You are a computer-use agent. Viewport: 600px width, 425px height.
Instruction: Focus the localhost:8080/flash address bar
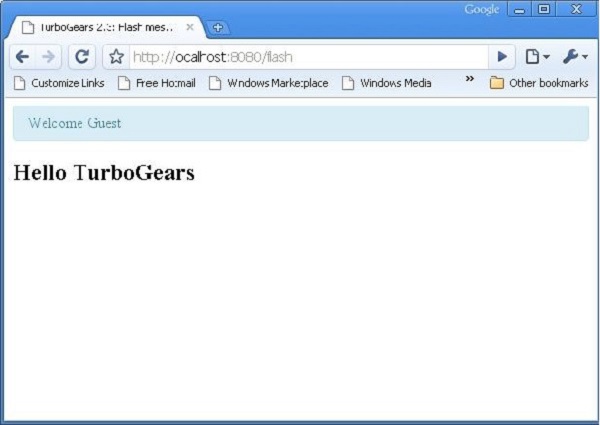point(300,57)
